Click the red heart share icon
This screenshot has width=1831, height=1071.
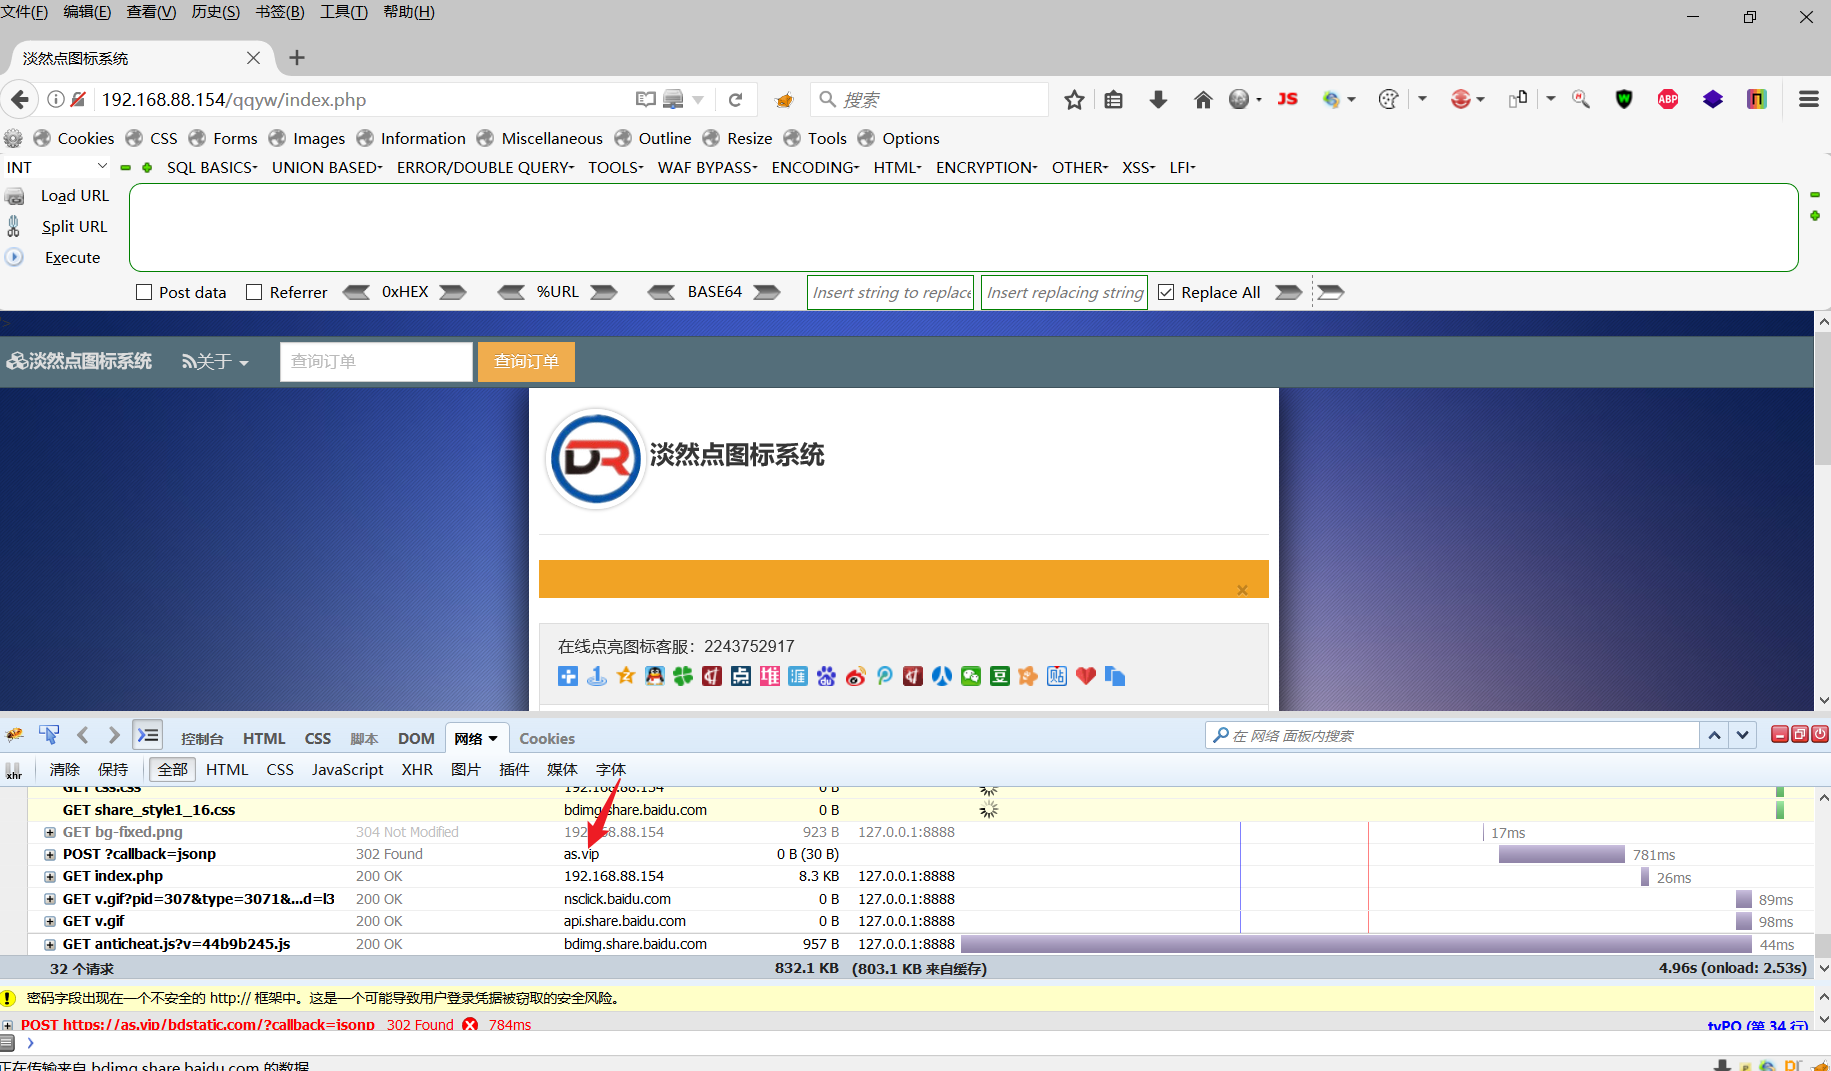(x=1086, y=676)
